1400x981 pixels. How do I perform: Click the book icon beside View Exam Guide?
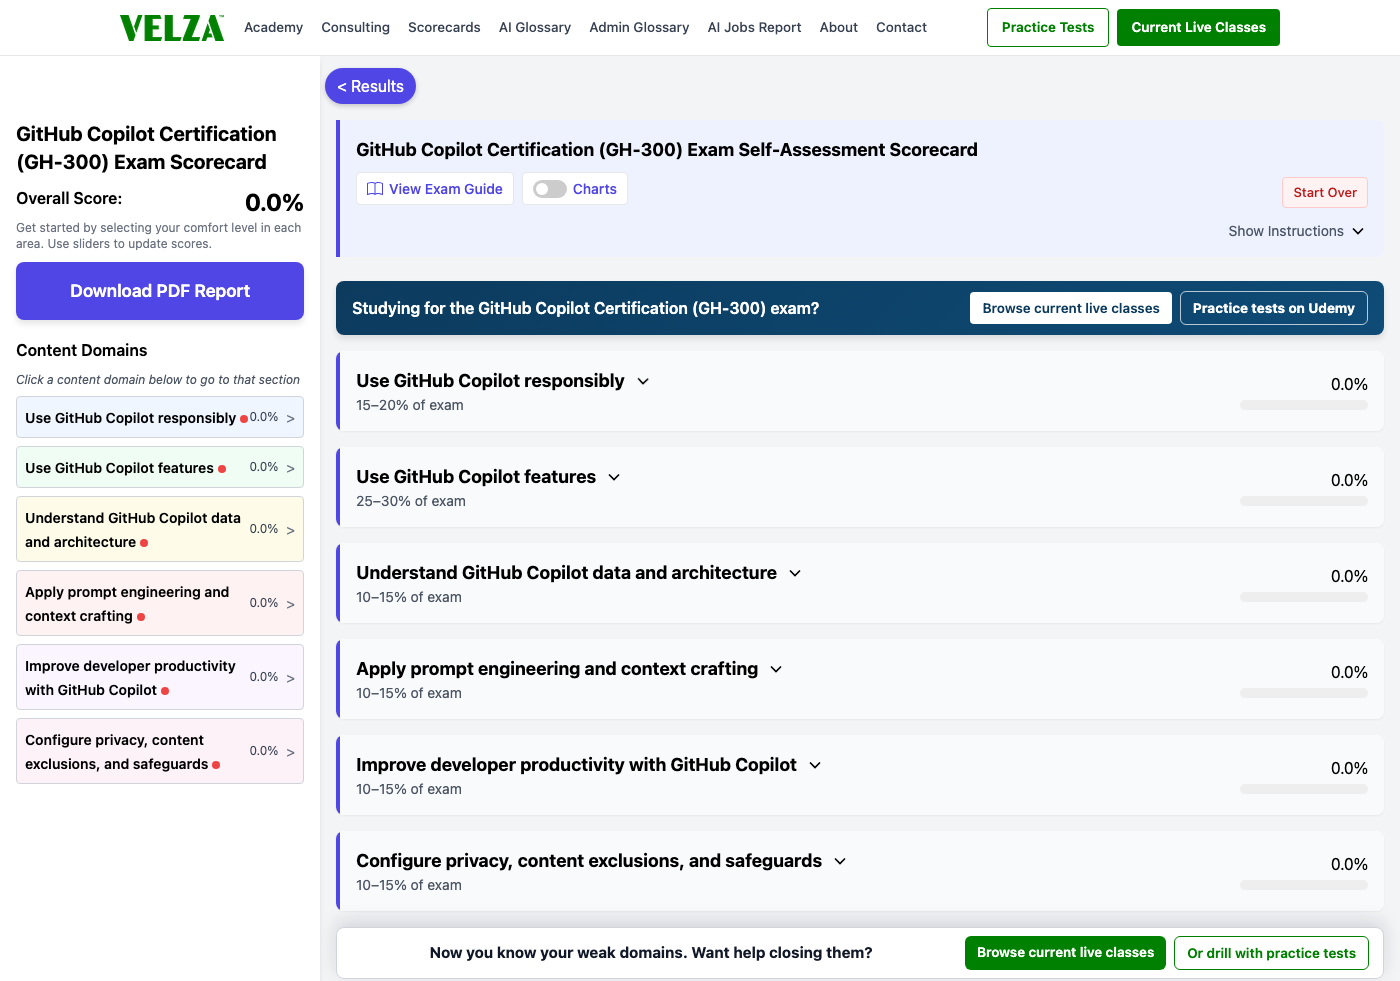[x=375, y=189]
